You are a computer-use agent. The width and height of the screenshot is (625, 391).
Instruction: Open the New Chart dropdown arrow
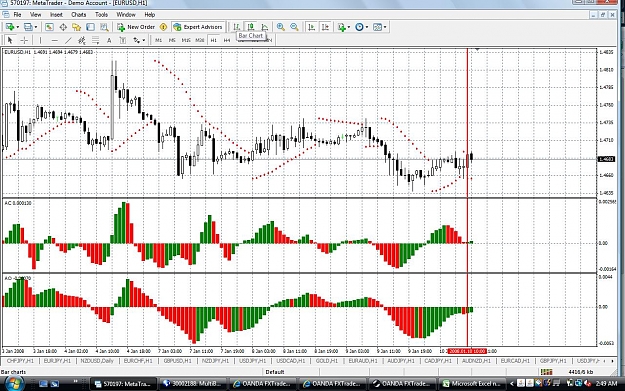tap(18, 27)
